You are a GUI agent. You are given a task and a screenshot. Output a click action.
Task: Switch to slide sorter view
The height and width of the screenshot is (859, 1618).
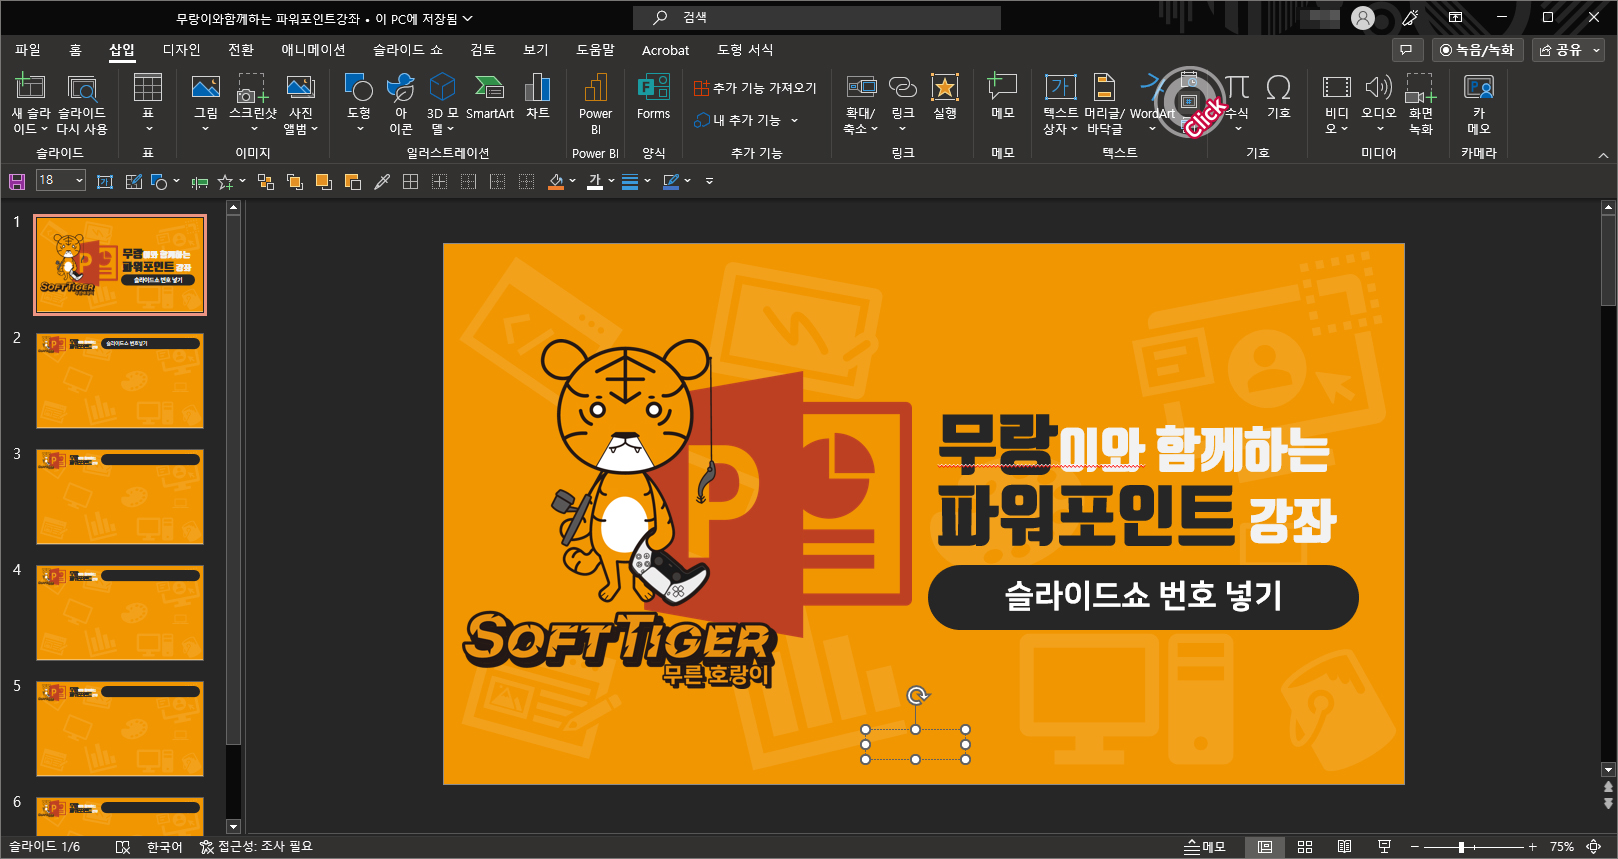(1305, 847)
